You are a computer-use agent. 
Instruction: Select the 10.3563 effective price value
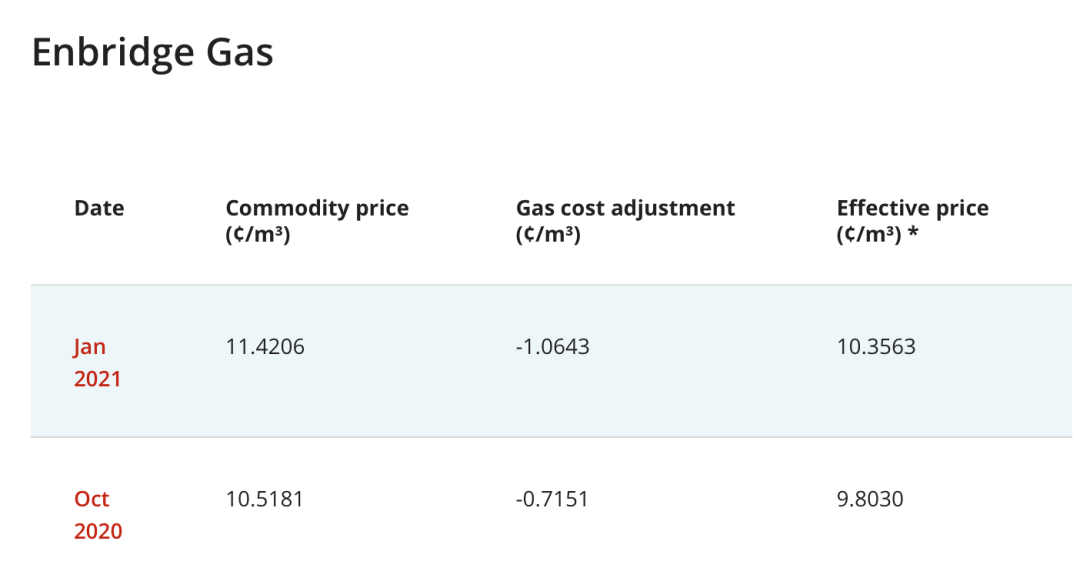point(875,346)
